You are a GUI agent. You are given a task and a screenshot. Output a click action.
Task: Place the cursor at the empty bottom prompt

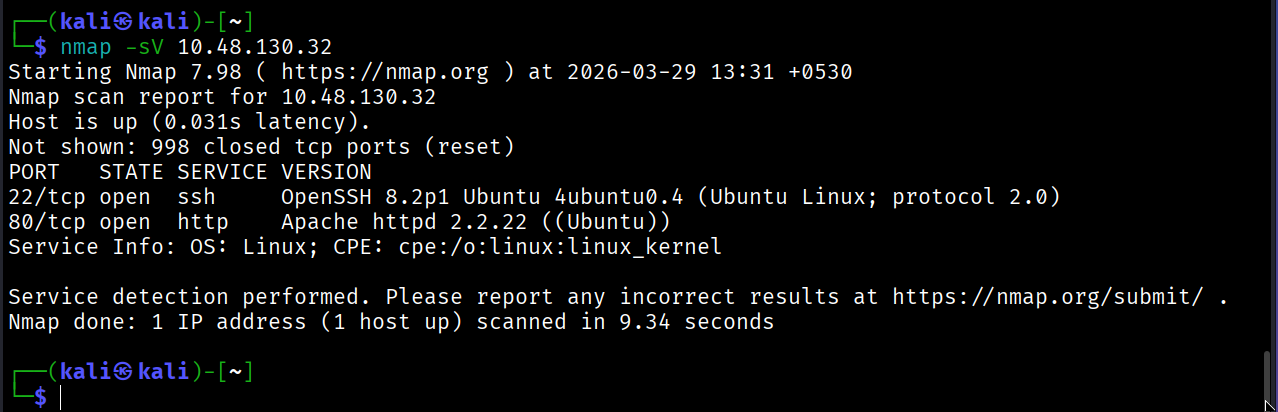click(62, 397)
